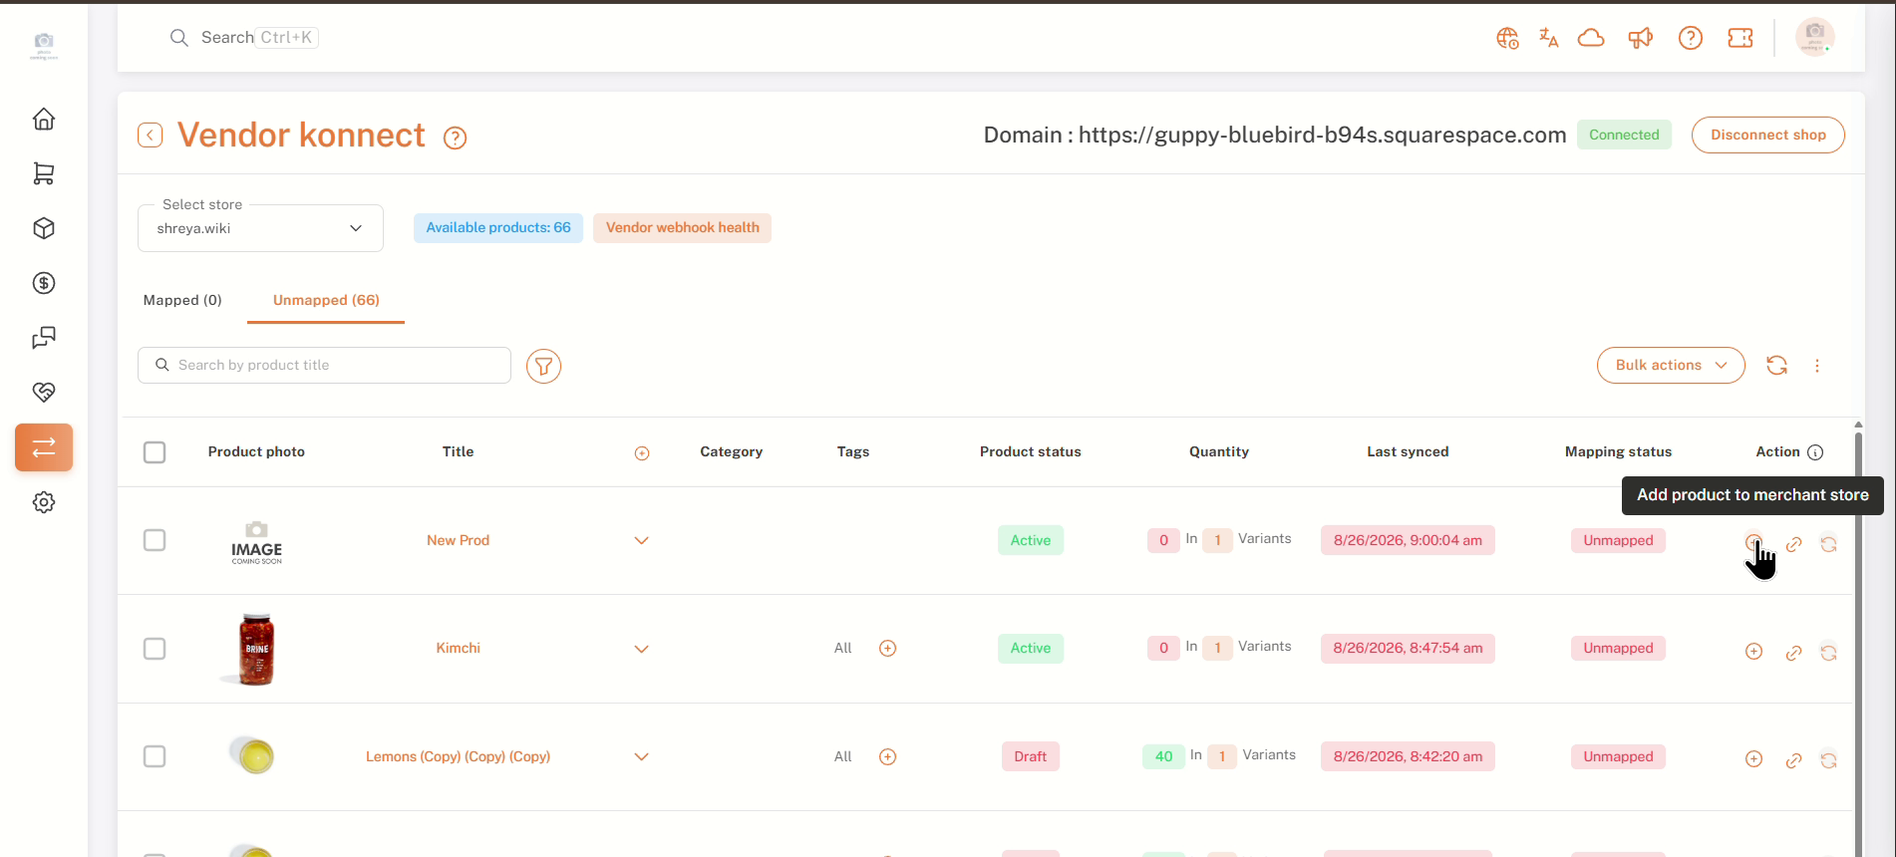
Task: Open the megaphone announcements icon
Action: pyautogui.click(x=1640, y=38)
